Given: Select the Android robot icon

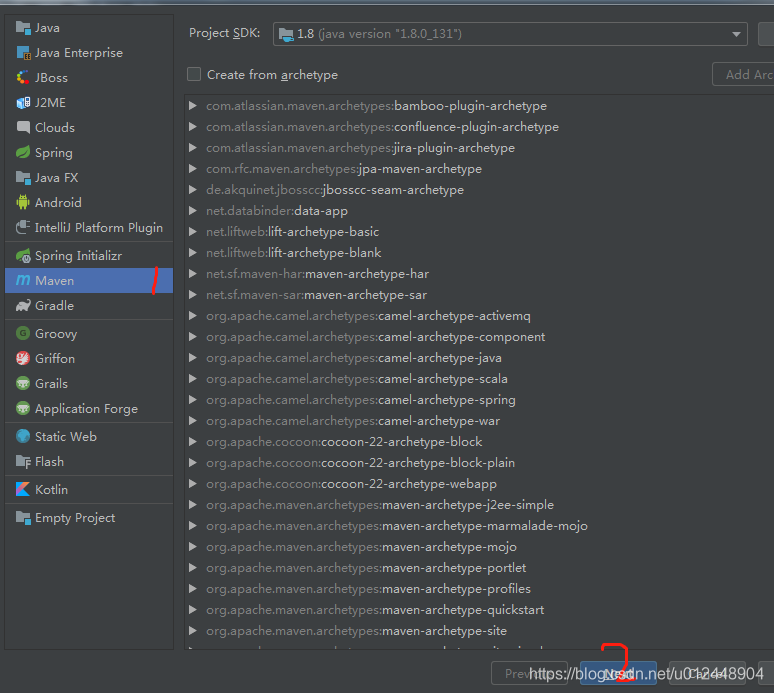Looking at the screenshot, I should coord(23,202).
